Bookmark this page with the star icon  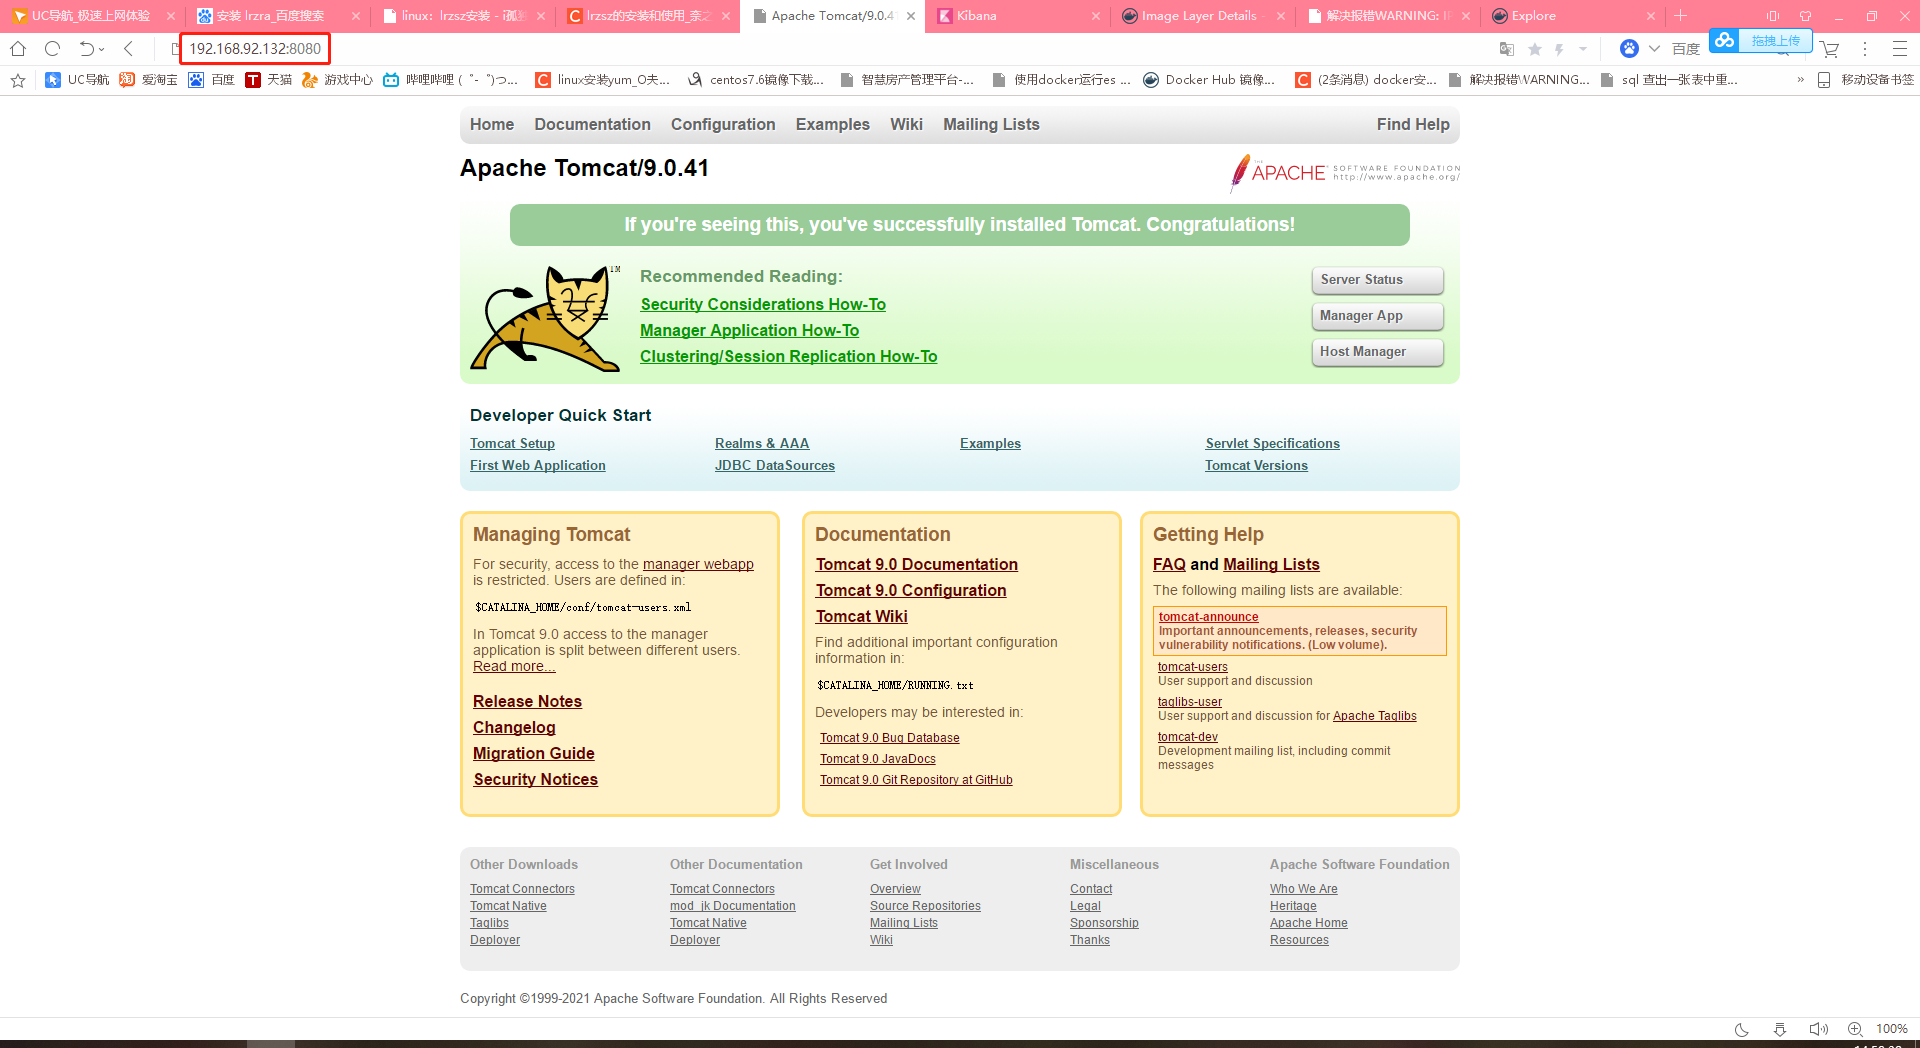[1535, 49]
